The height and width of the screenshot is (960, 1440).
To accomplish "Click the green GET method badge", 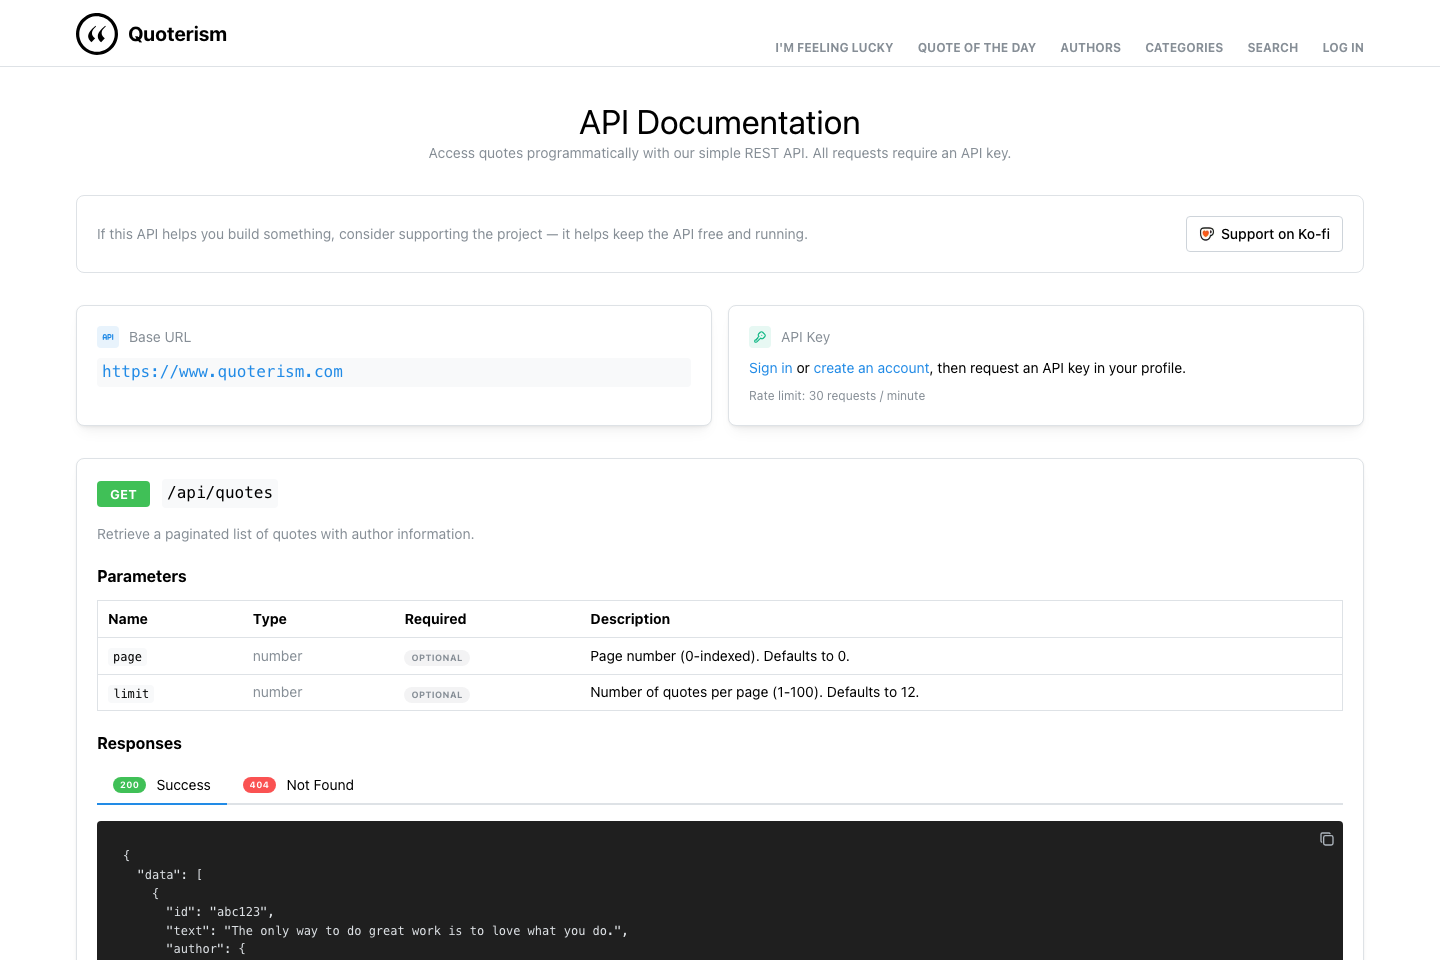I will [x=123, y=493].
